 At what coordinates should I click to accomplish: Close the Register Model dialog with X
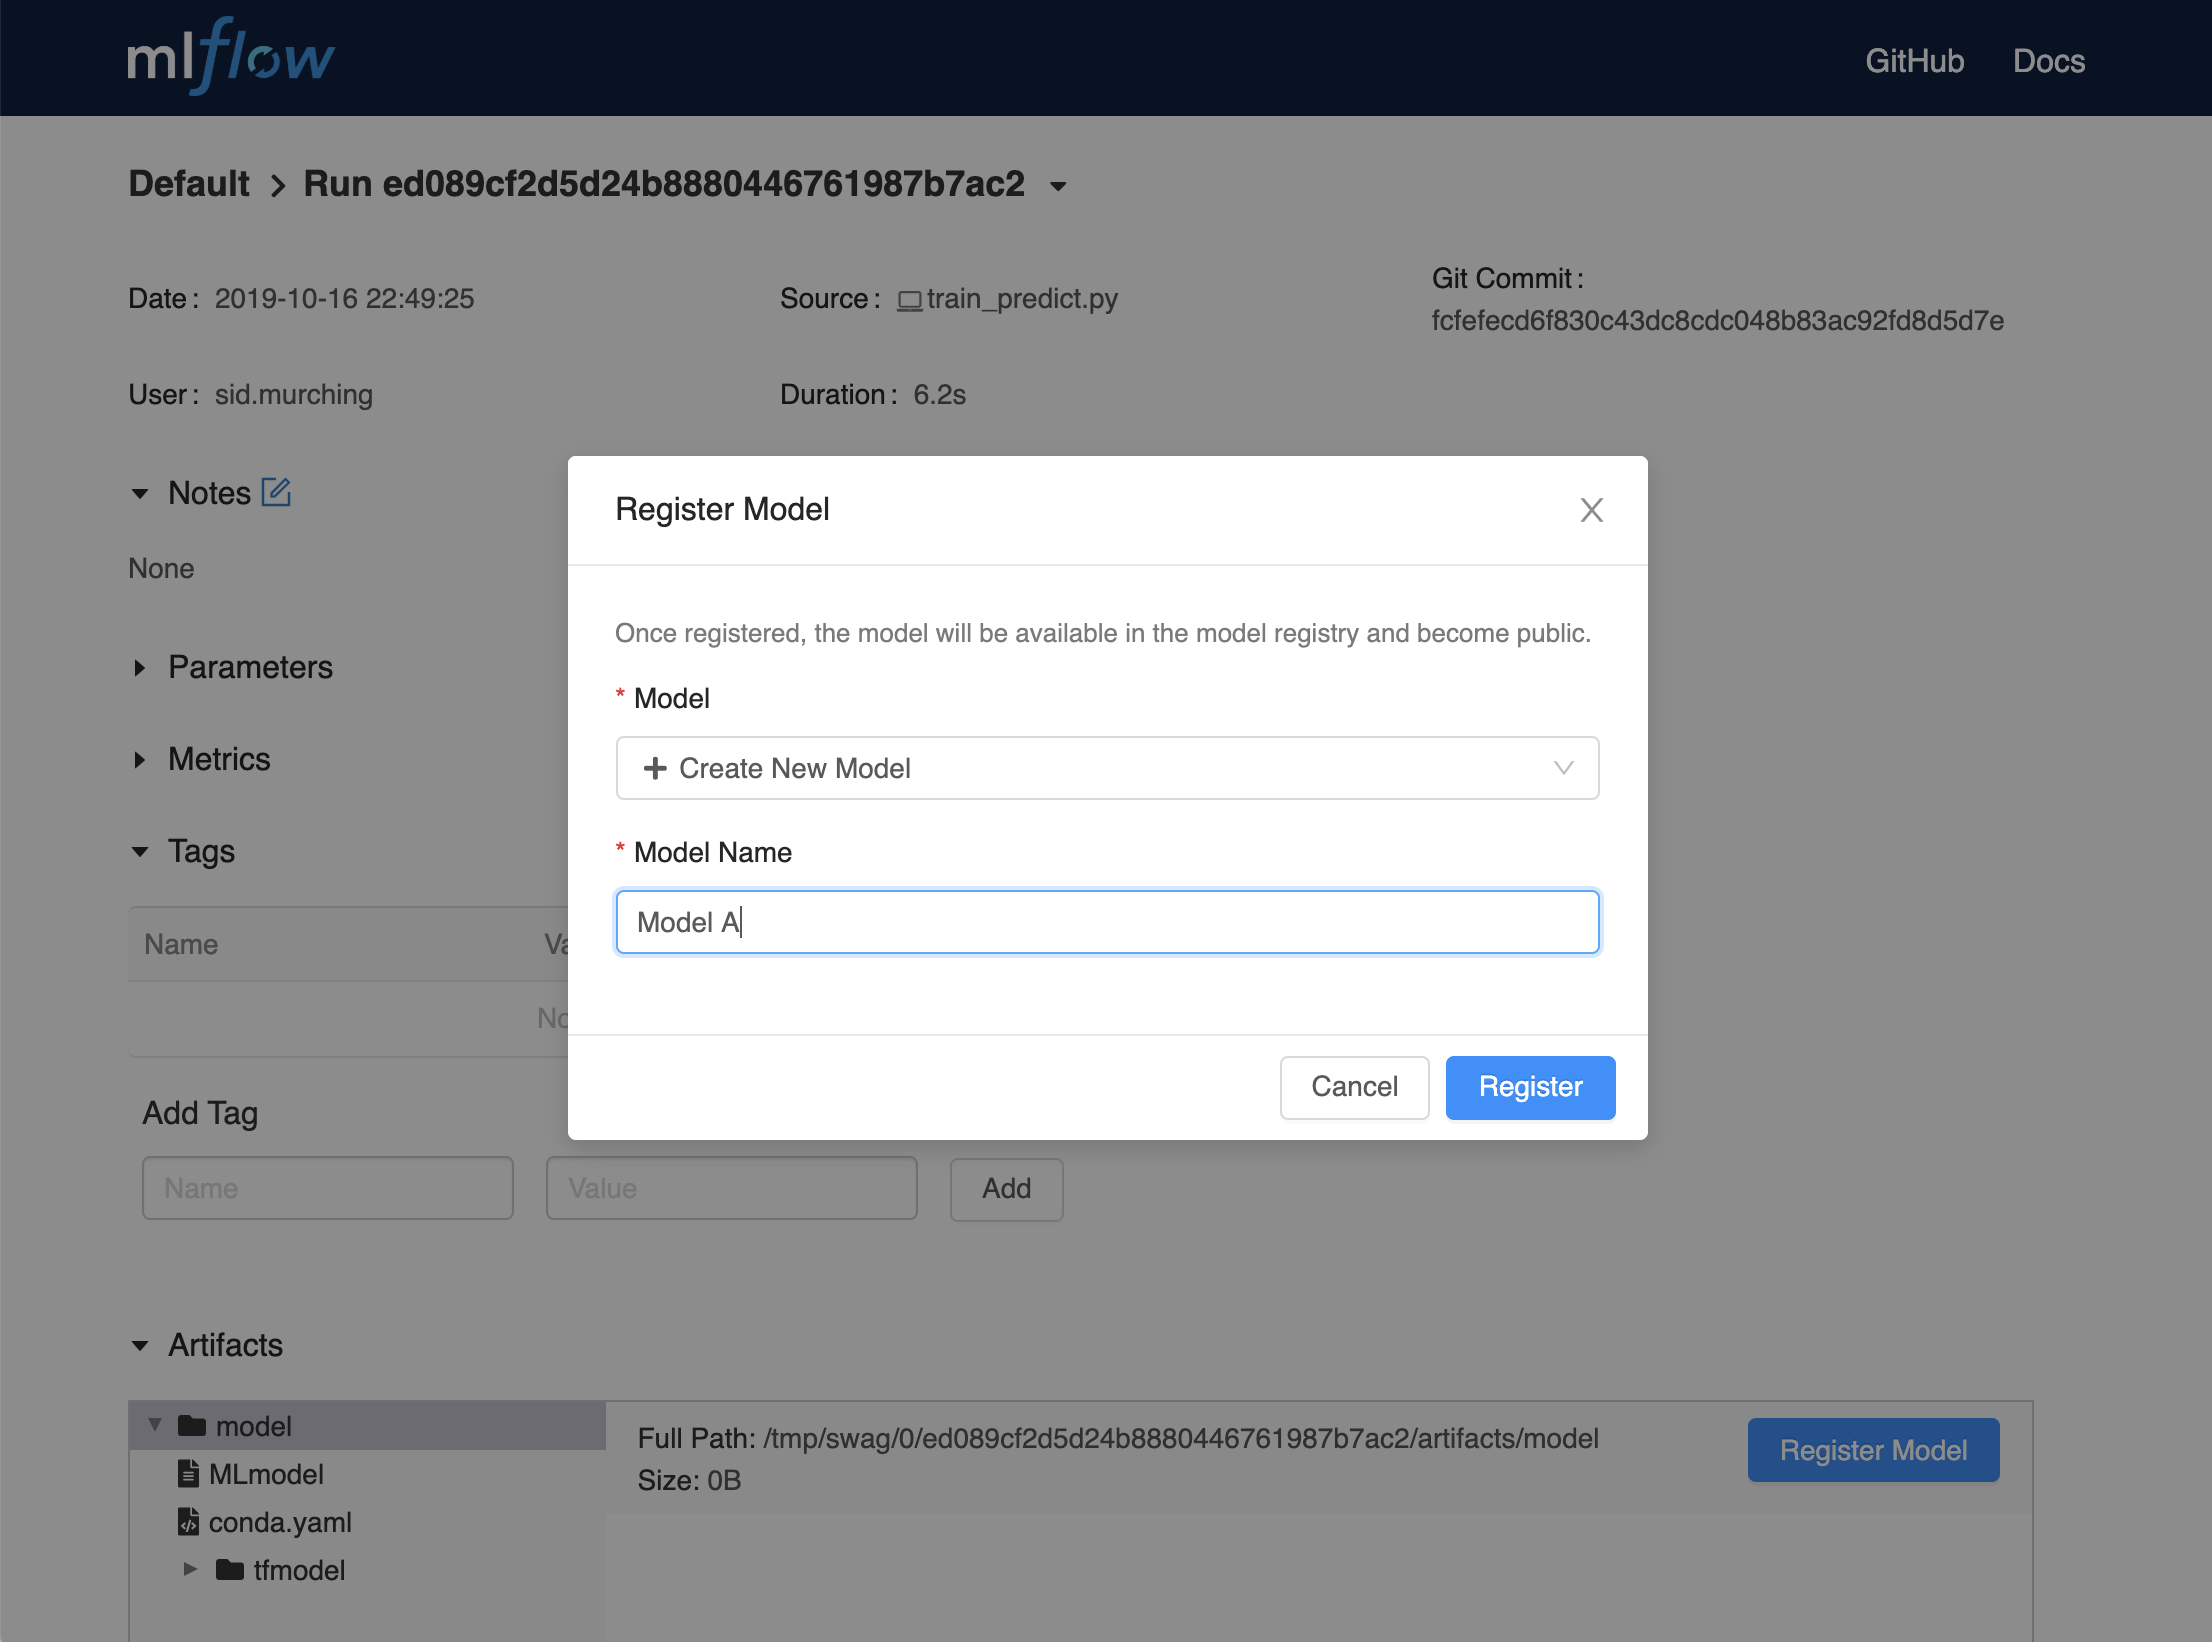click(x=1591, y=510)
